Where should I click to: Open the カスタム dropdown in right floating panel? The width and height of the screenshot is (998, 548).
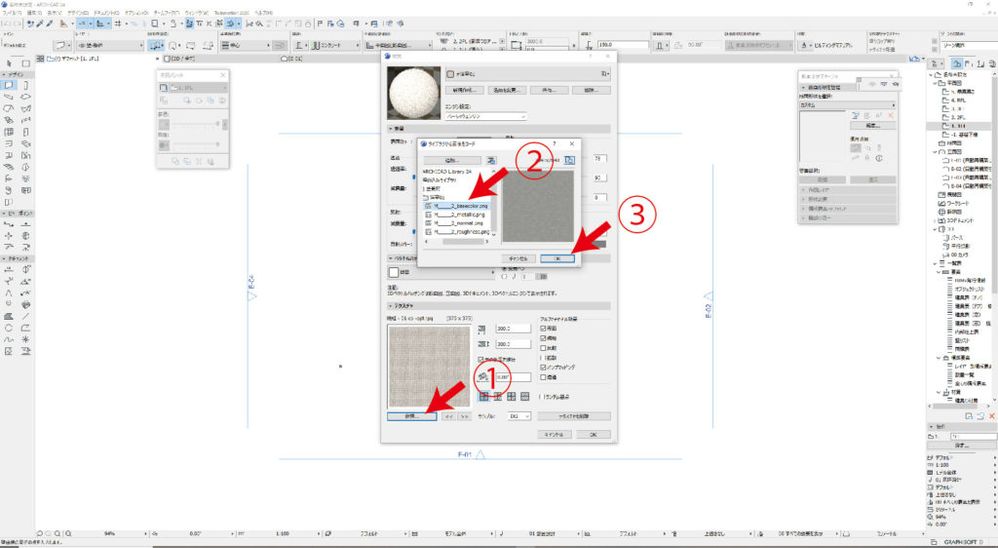[847, 105]
